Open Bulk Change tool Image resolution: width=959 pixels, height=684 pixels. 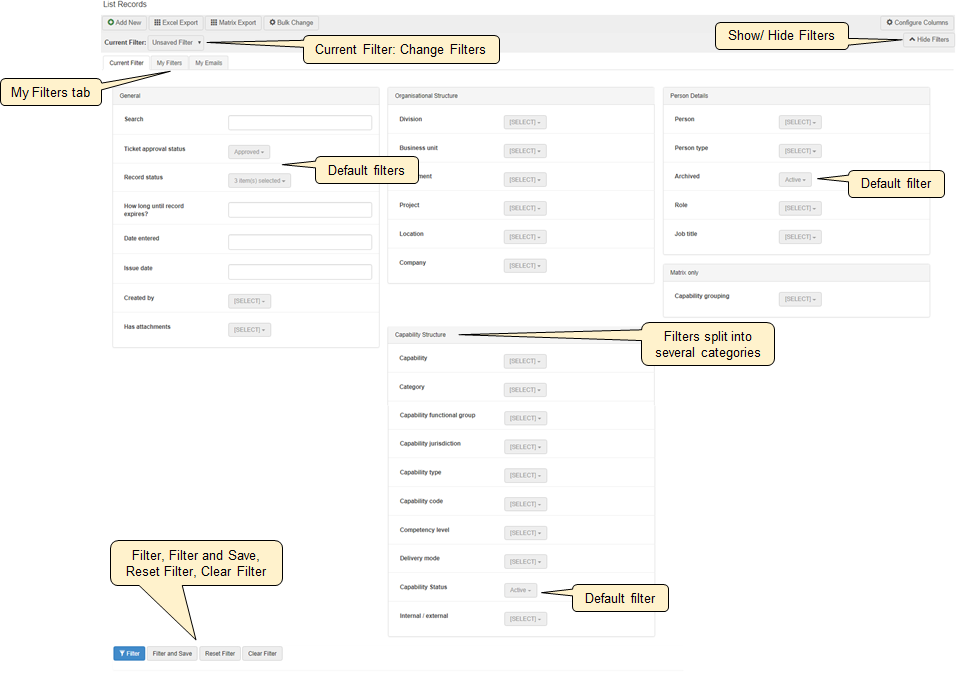[x=291, y=22]
